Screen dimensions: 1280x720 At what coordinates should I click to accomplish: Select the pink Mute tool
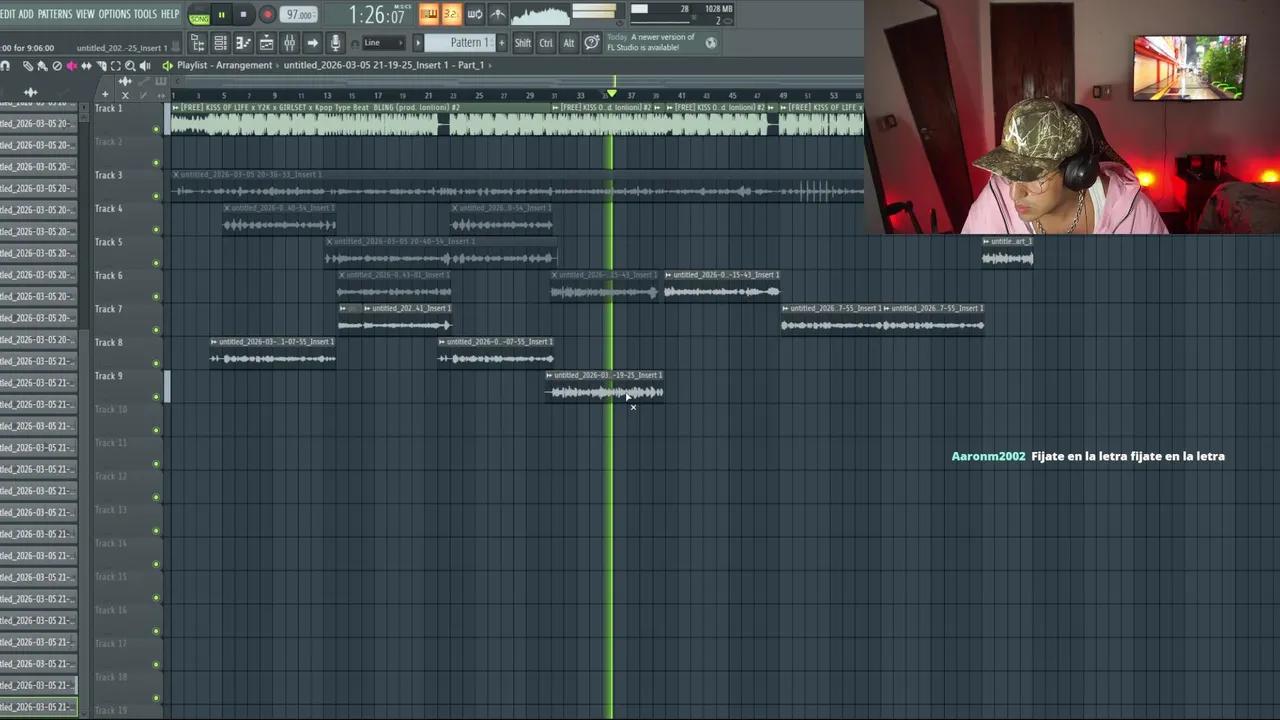click(x=71, y=66)
